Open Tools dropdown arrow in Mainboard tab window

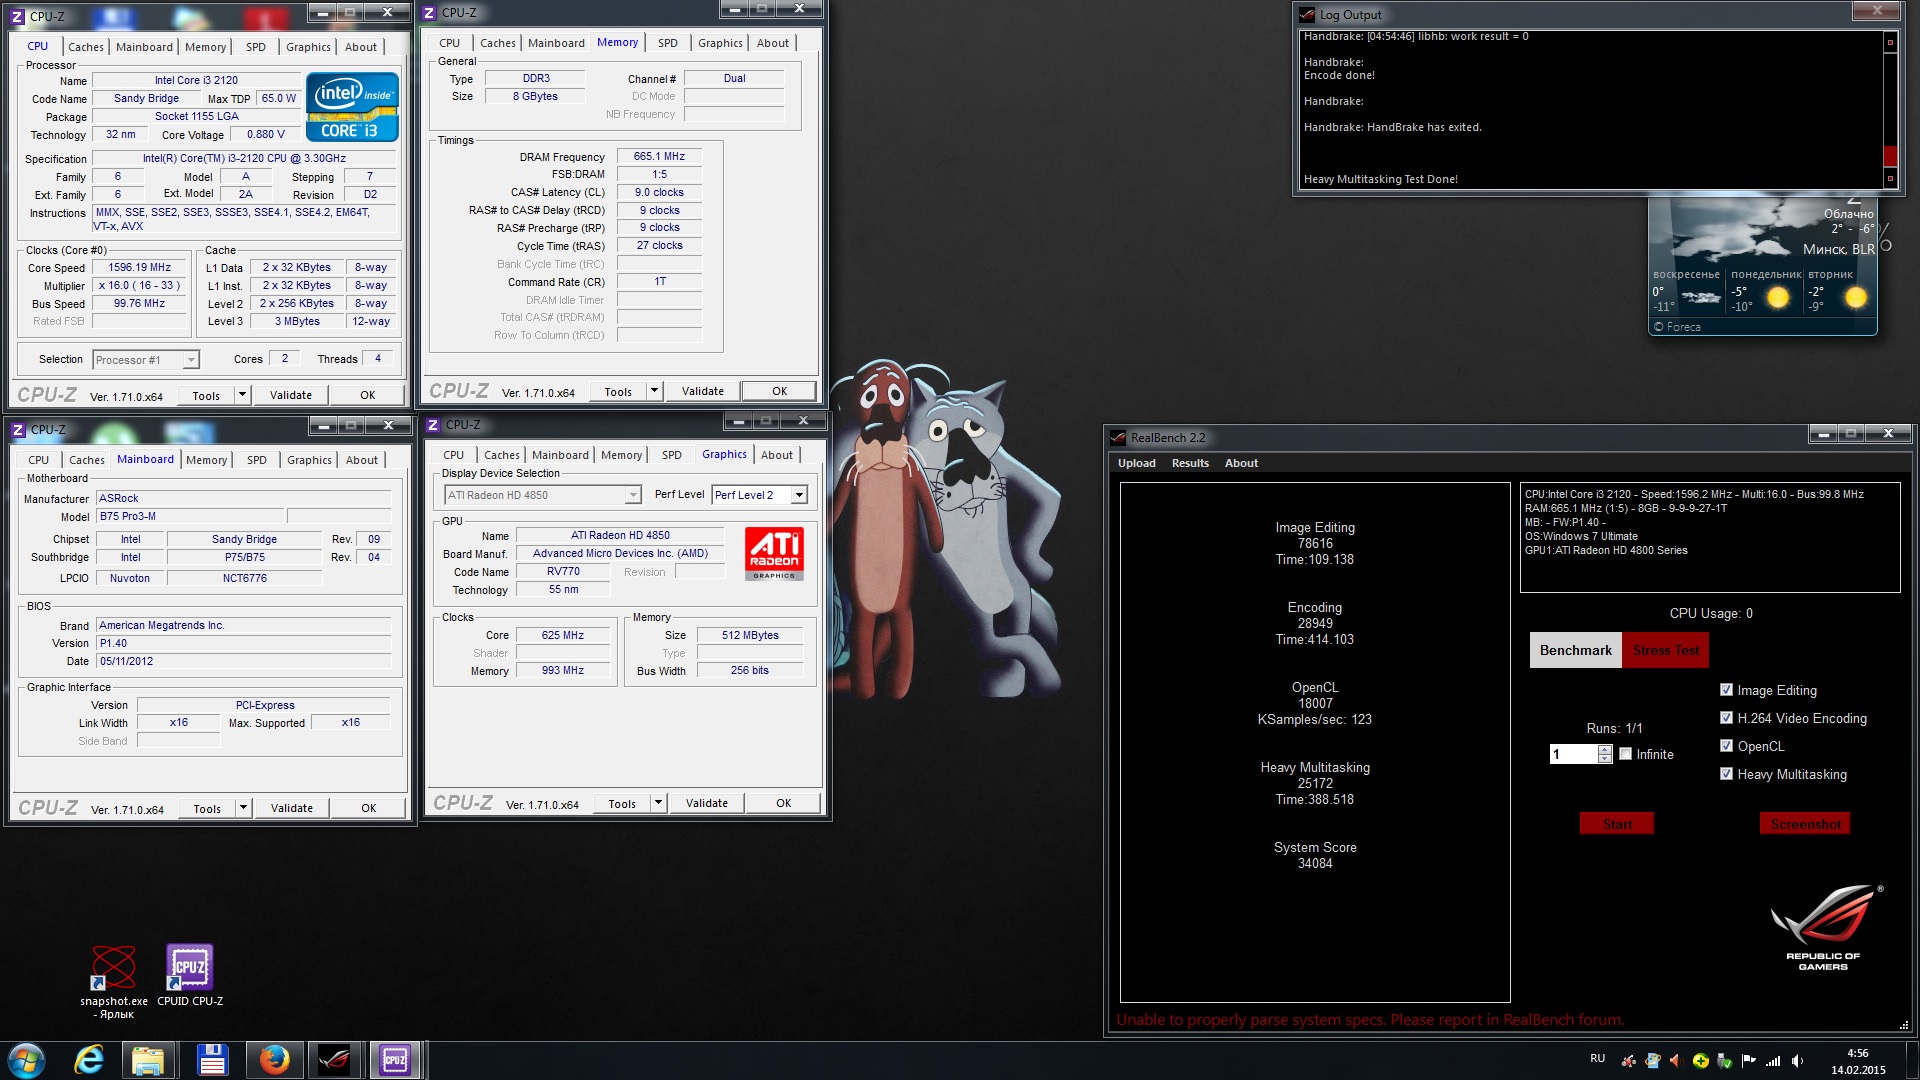coord(243,808)
